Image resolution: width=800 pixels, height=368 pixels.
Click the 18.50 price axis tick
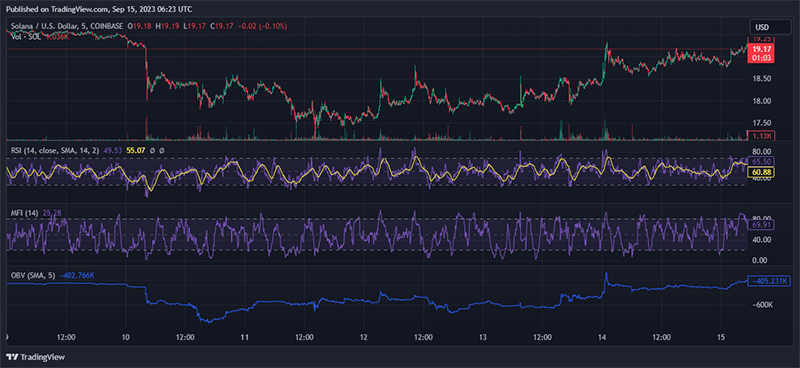point(761,79)
